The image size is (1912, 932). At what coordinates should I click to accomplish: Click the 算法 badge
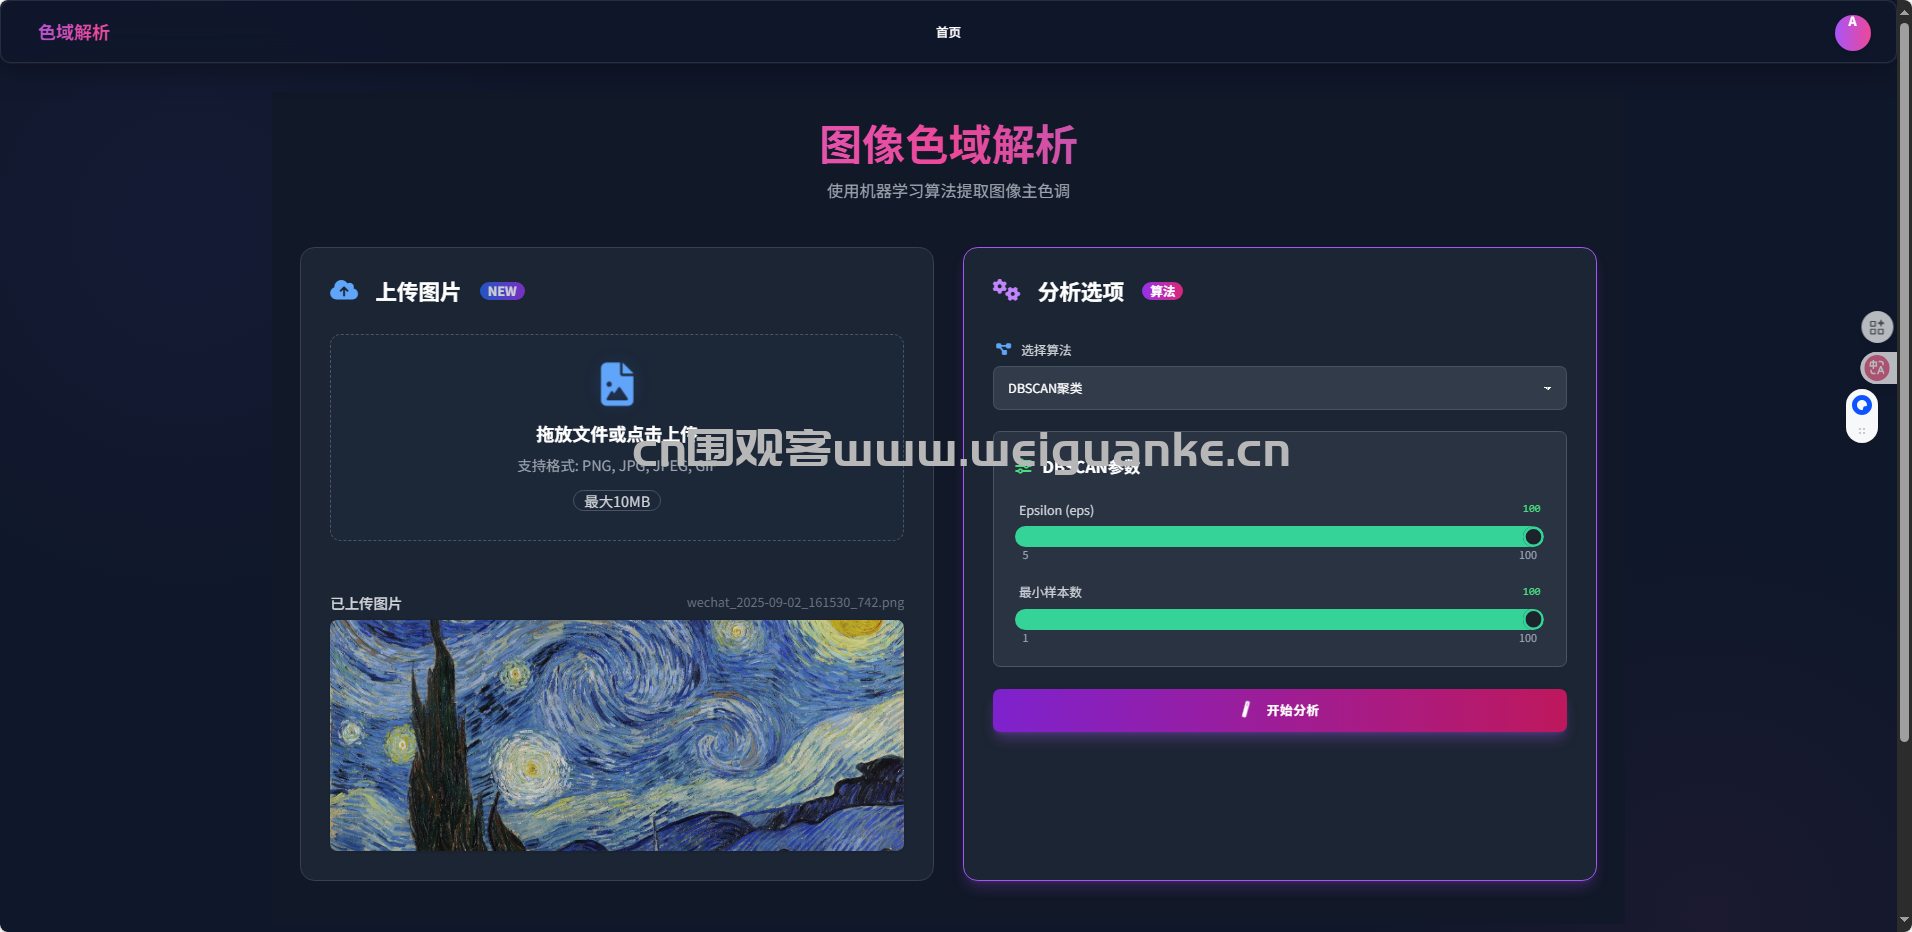pyautogui.click(x=1162, y=292)
